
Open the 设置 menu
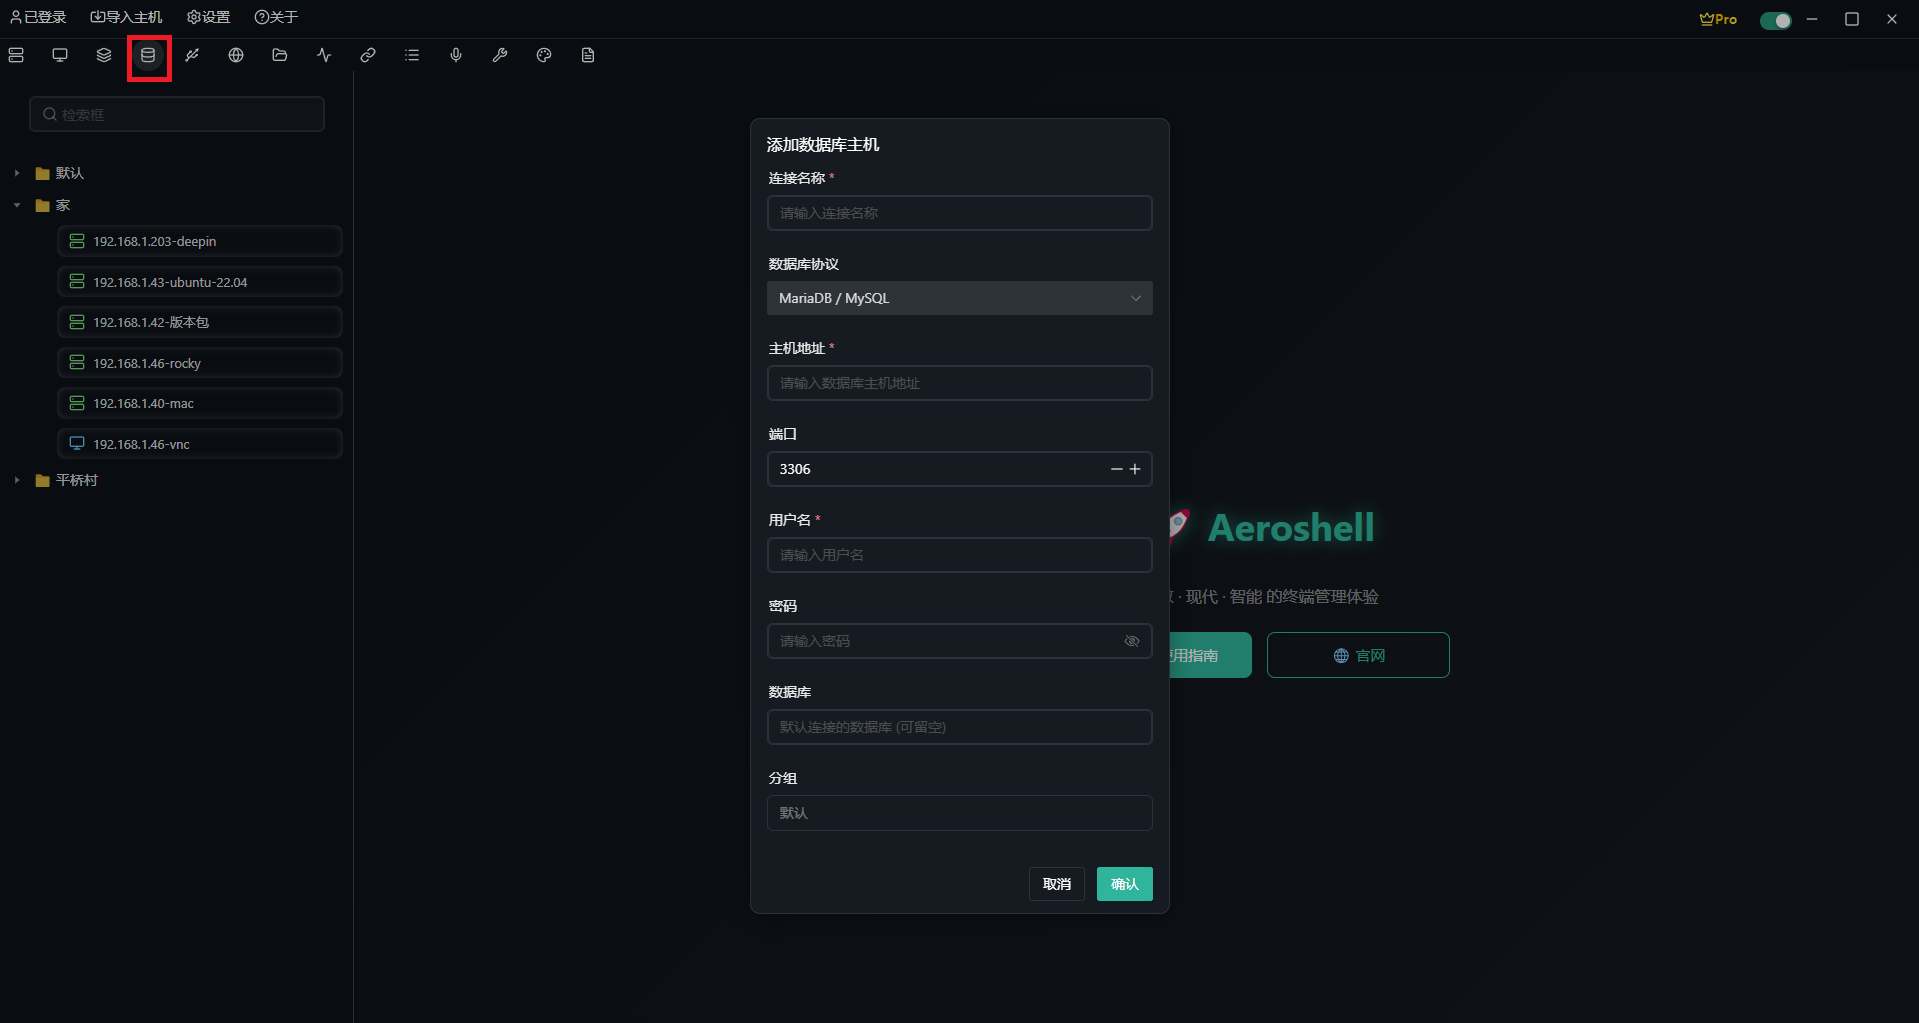208,17
